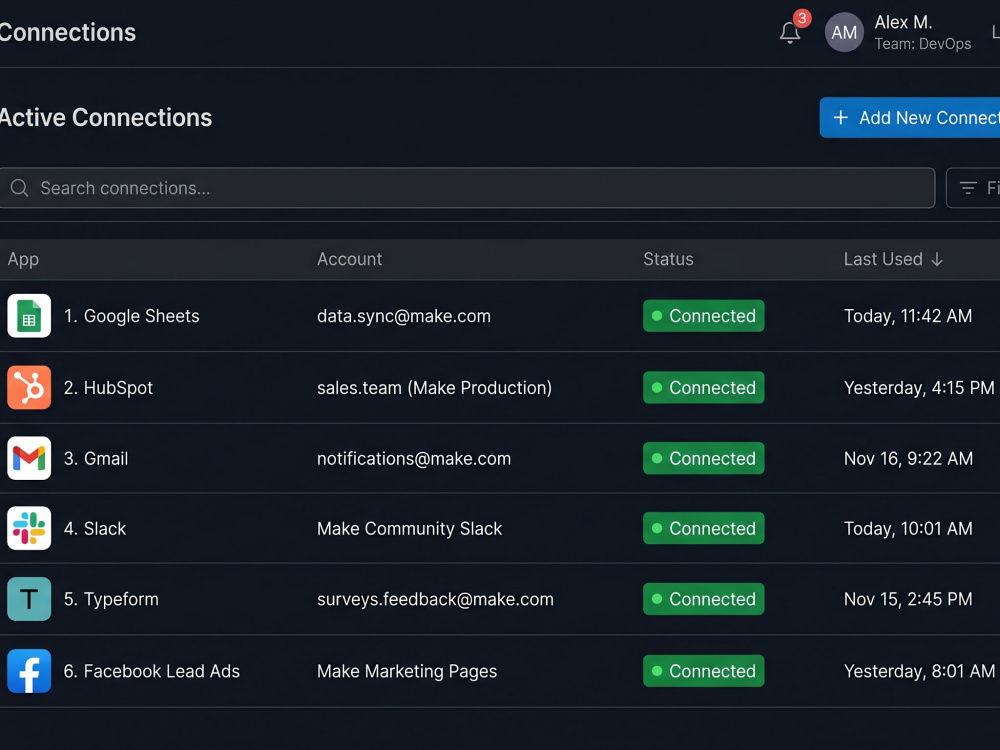This screenshot has height=750, width=1000.
Task: Click the Account column header
Action: (x=349, y=259)
